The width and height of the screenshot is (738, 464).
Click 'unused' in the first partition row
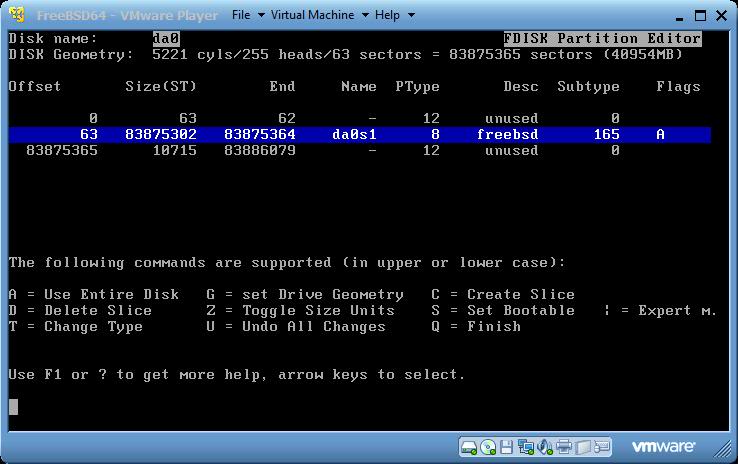pos(512,119)
